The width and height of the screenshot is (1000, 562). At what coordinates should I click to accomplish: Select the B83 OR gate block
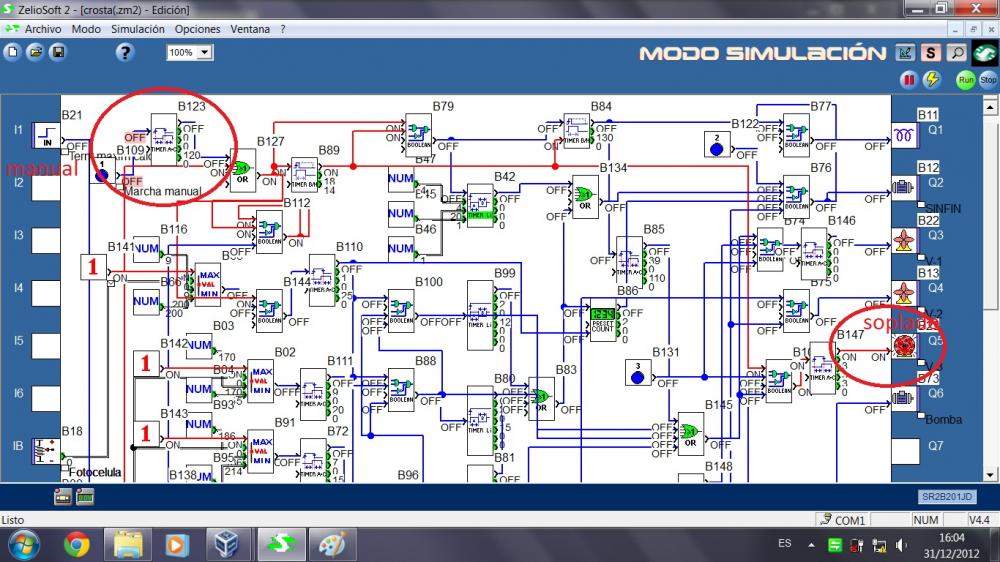tap(541, 399)
